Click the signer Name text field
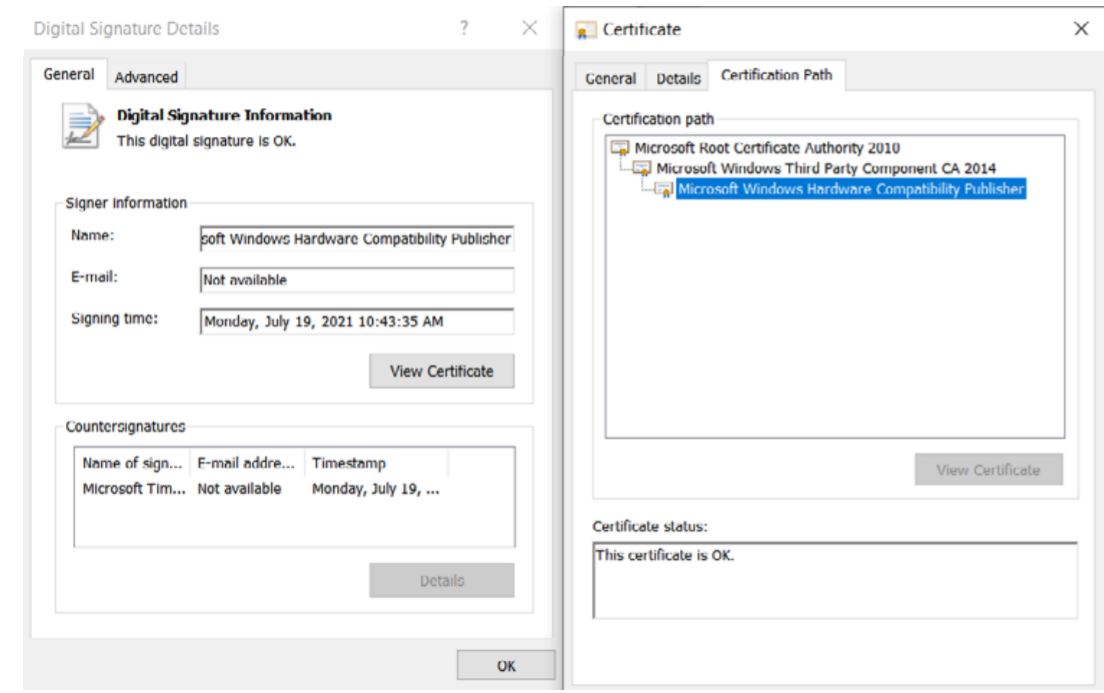Viewport: 1104px width, 693px height. click(356, 239)
